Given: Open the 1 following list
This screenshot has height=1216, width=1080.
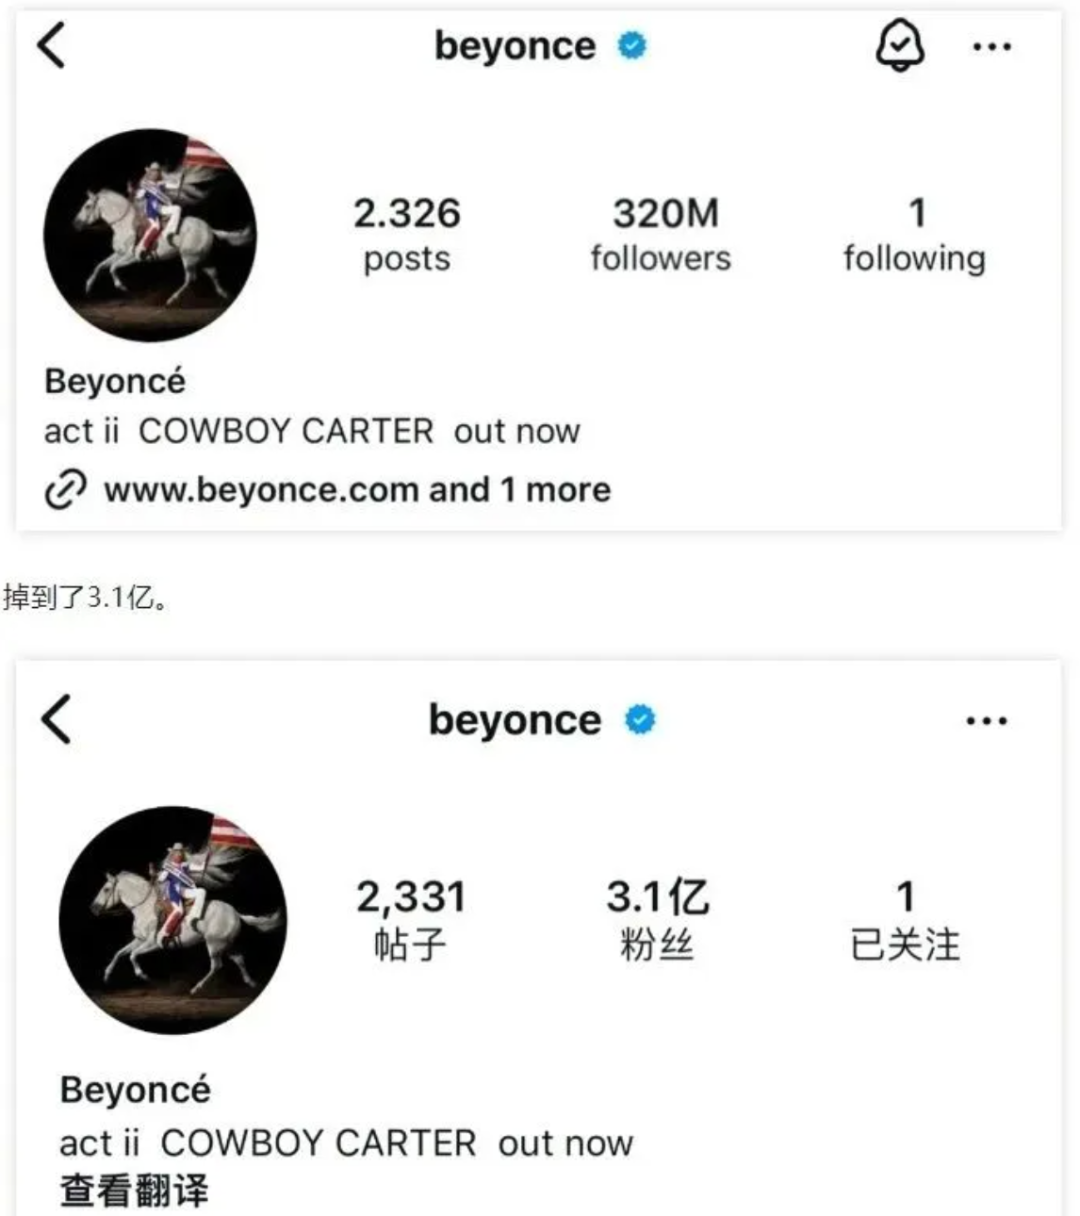Looking at the screenshot, I should (914, 235).
